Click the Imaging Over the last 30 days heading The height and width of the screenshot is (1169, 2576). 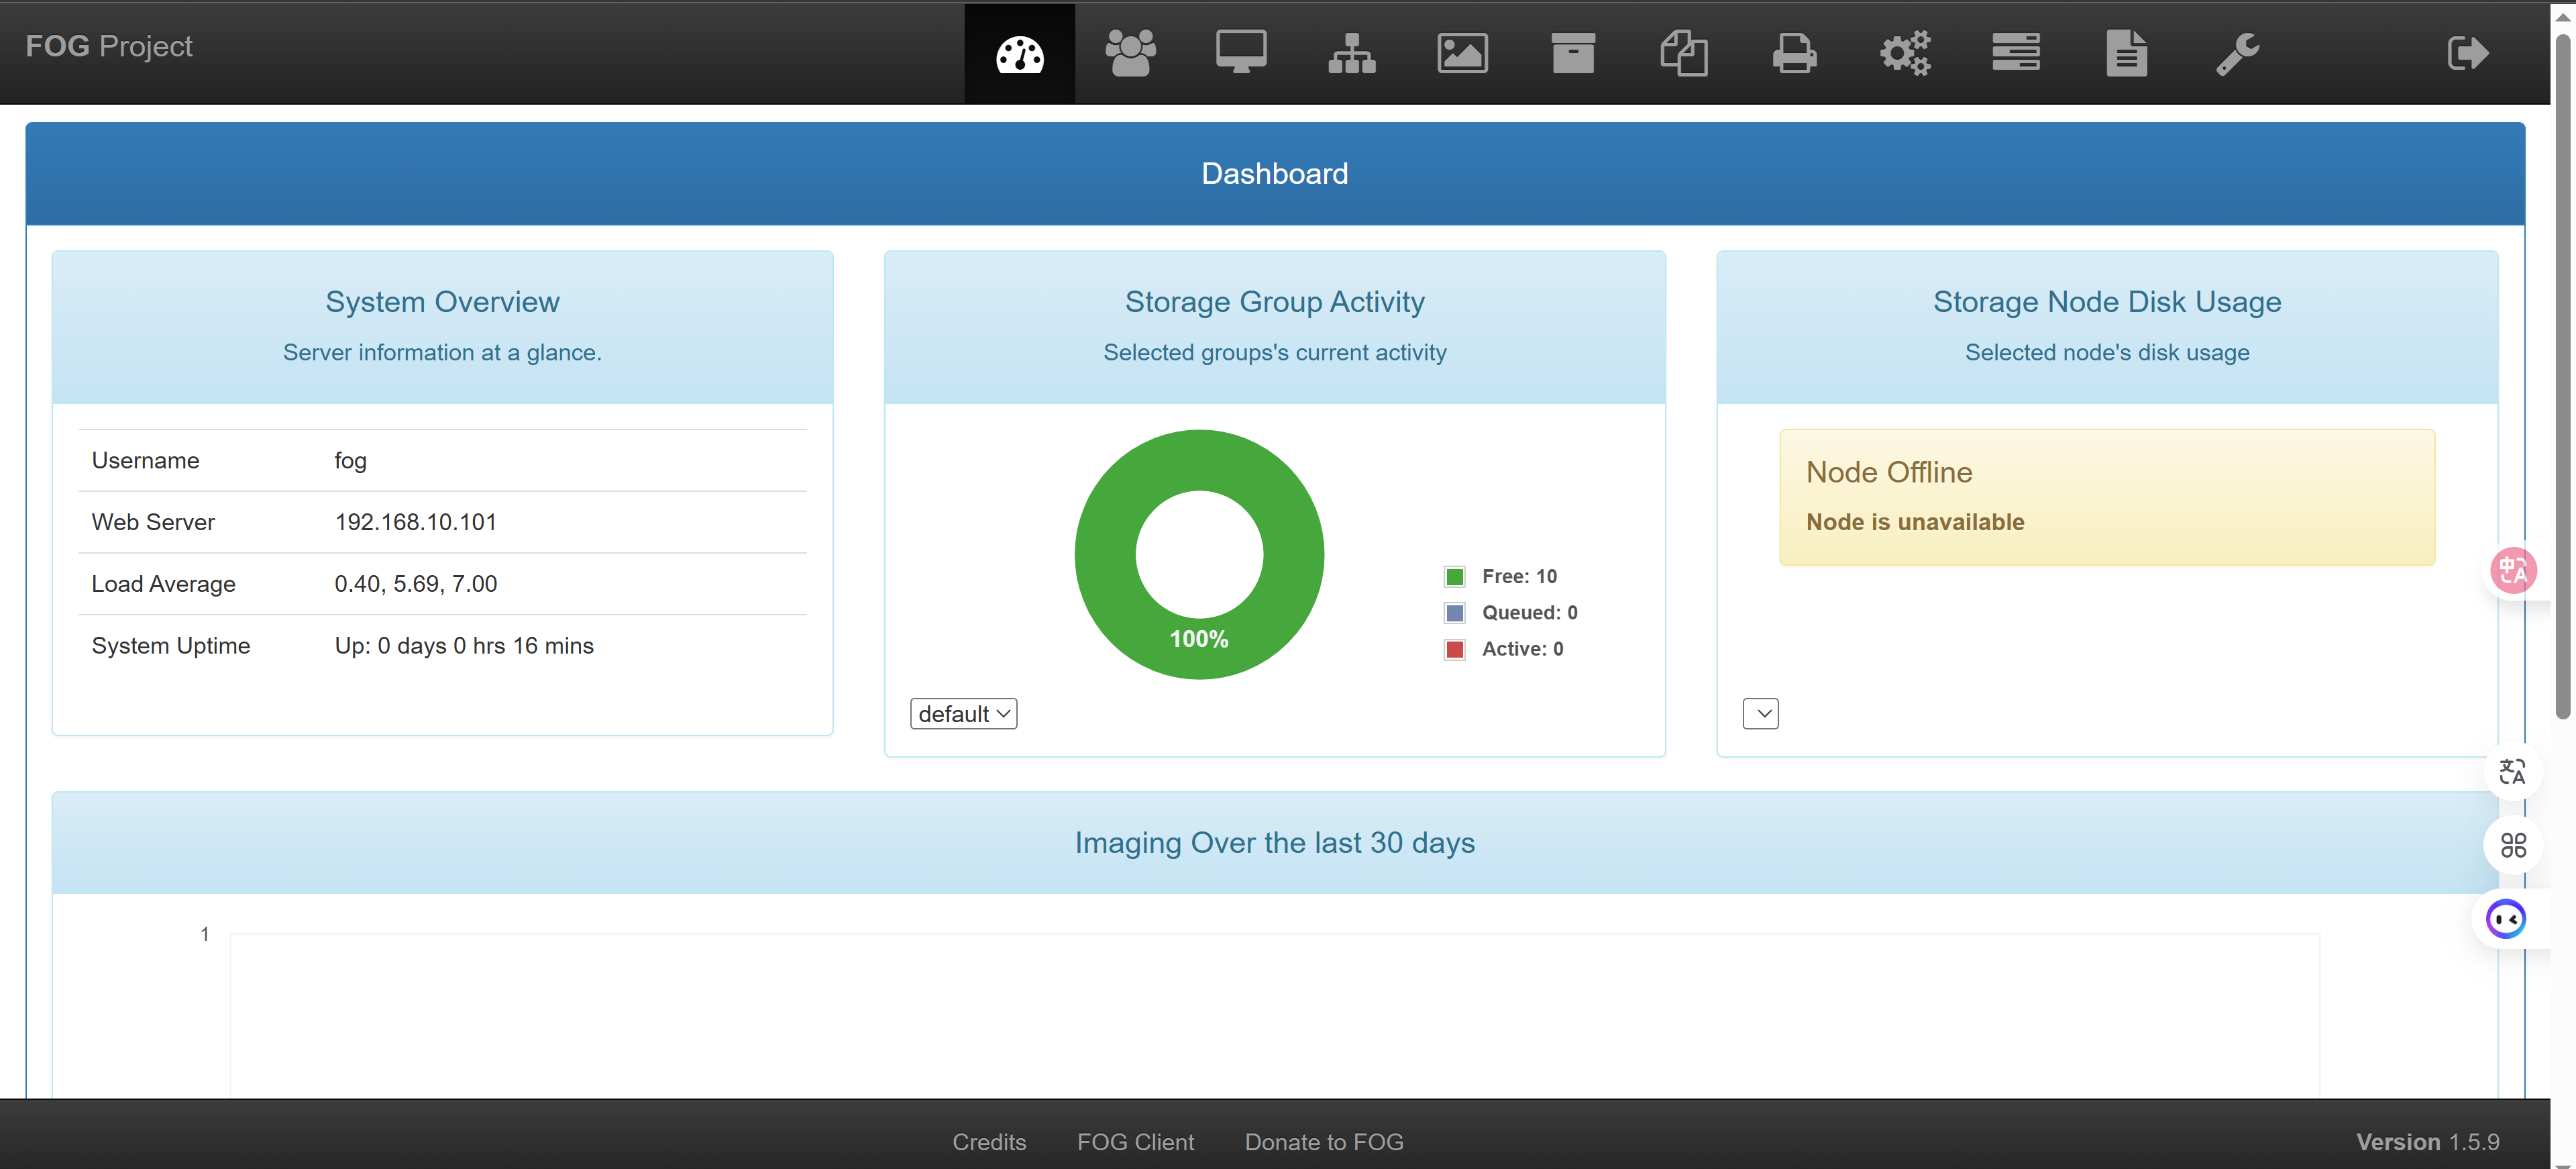click(1274, 843)
